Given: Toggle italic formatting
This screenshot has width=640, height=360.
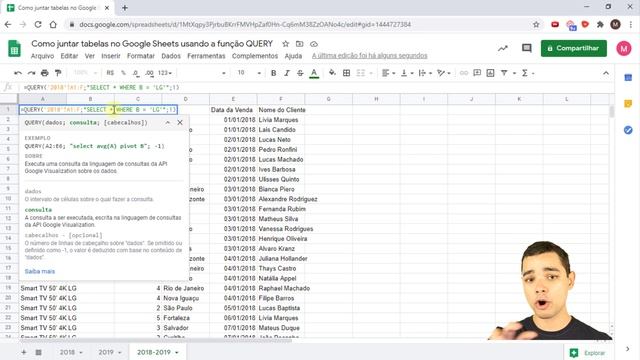Looking at the screenshot, I should [287, 73].
